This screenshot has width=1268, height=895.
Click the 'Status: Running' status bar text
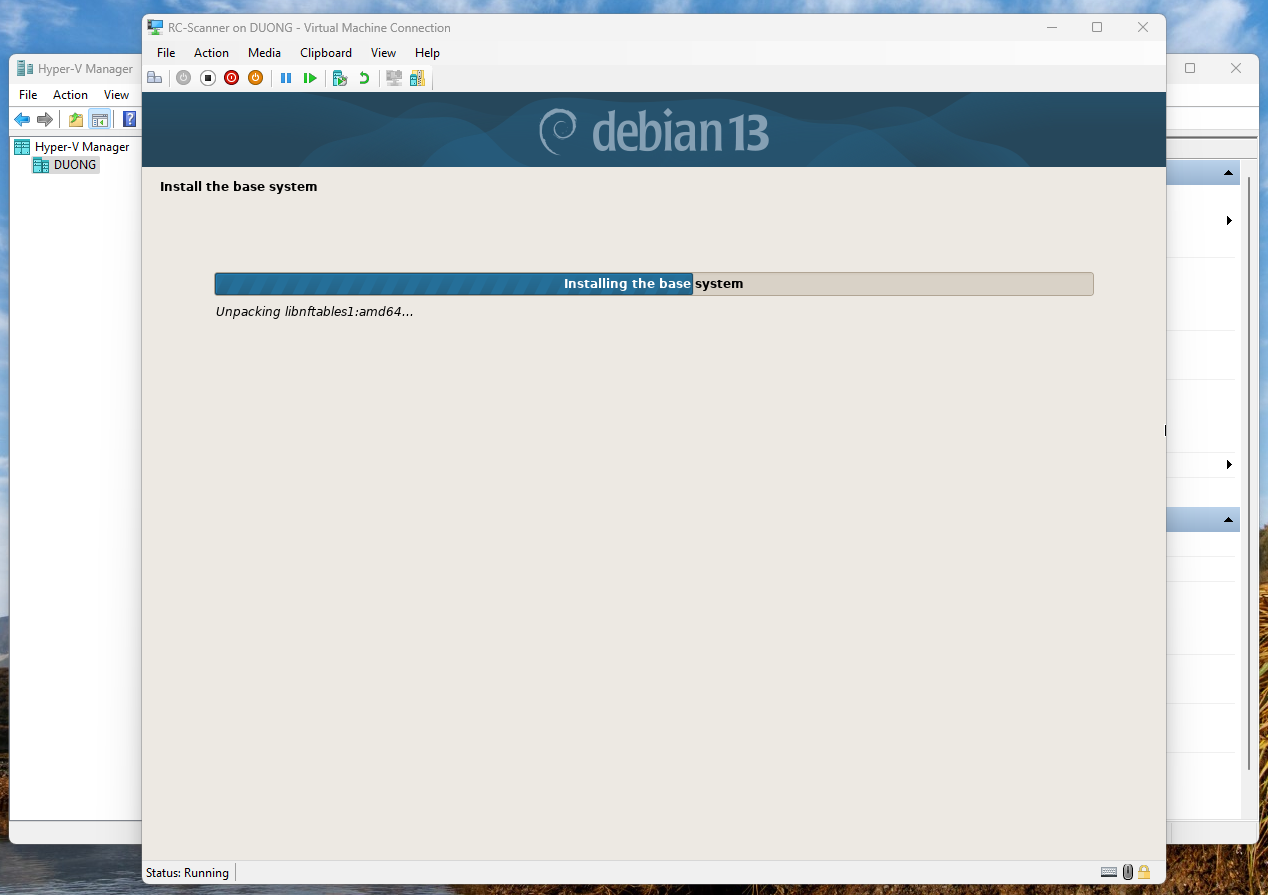click(x=187, y=873)
